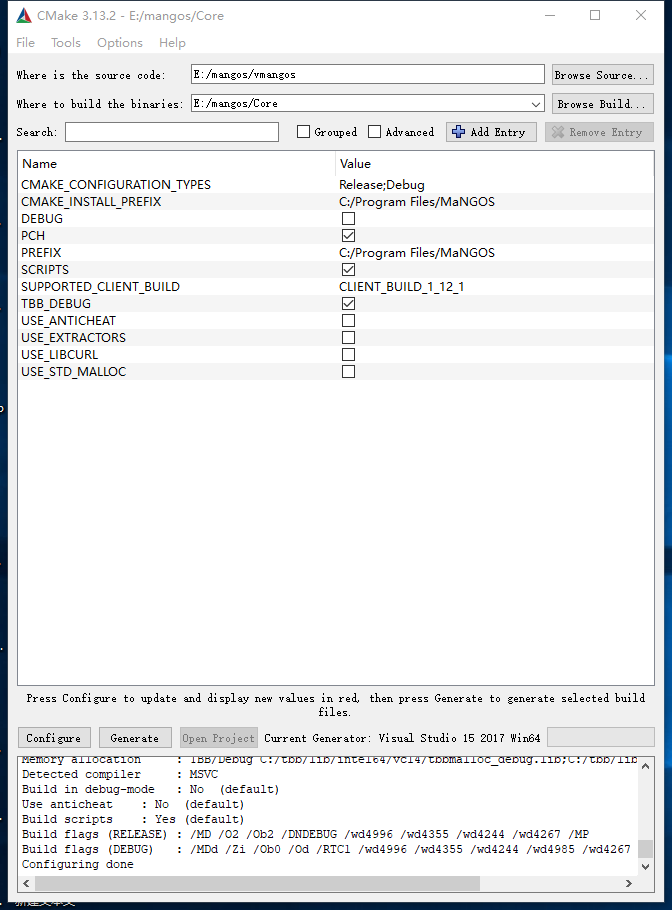Select CMAKE_INSTALL_PREFIX entry name
Screen dimensions: 672x910
pos(91,202)
